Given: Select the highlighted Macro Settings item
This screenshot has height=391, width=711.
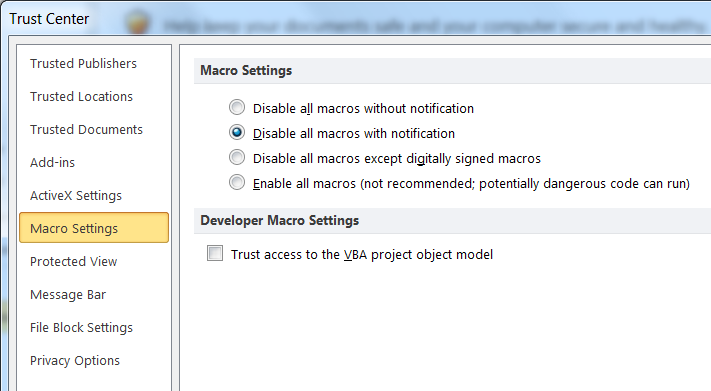Looking at the screenshot, I should coord(94,228).
